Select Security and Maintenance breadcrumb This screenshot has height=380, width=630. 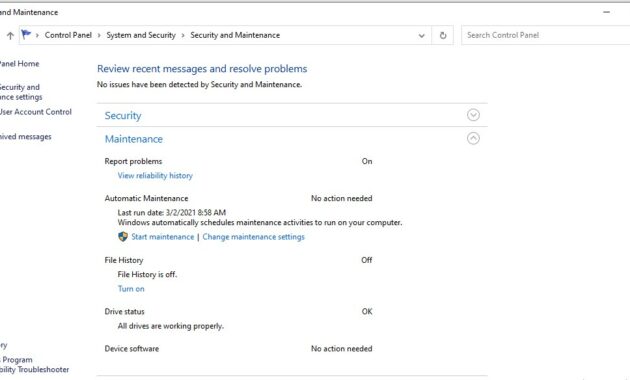coord(235,35)
